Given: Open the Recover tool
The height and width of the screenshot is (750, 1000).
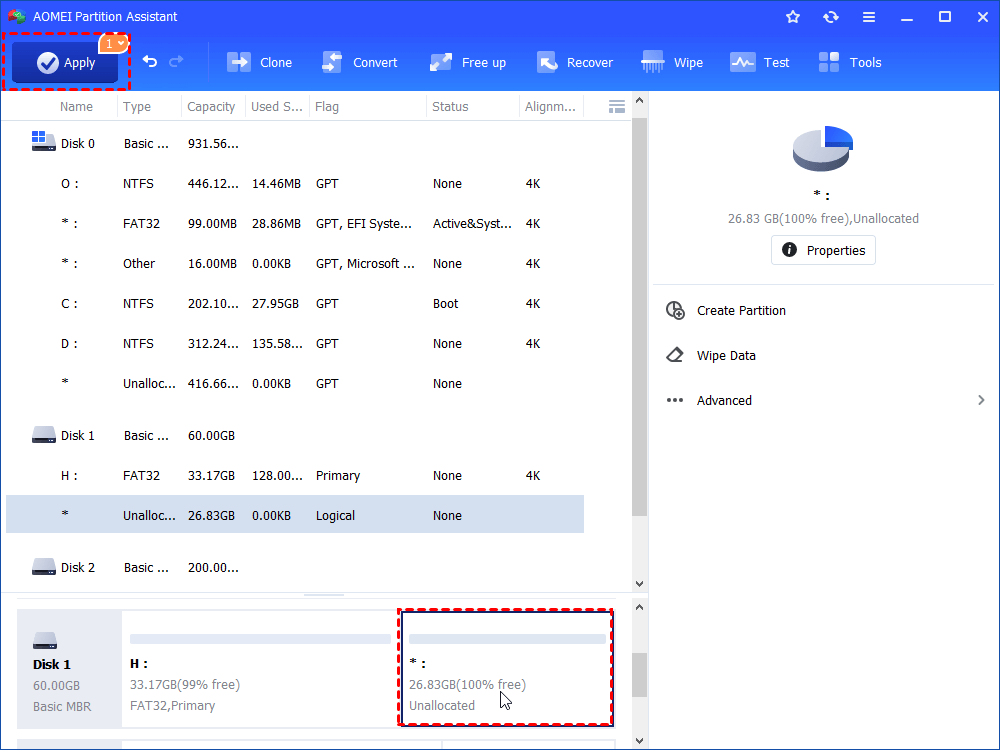Looking at the screenshot, I should pyautogui.click(x=574, y=62).
